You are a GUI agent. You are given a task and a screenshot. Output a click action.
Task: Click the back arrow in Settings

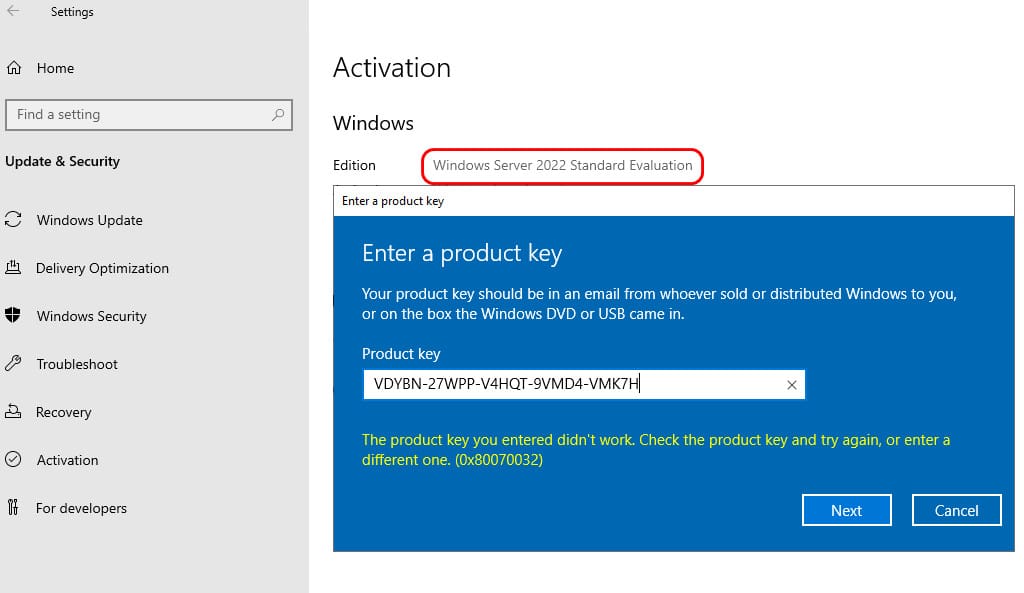(x=13, y=11)
